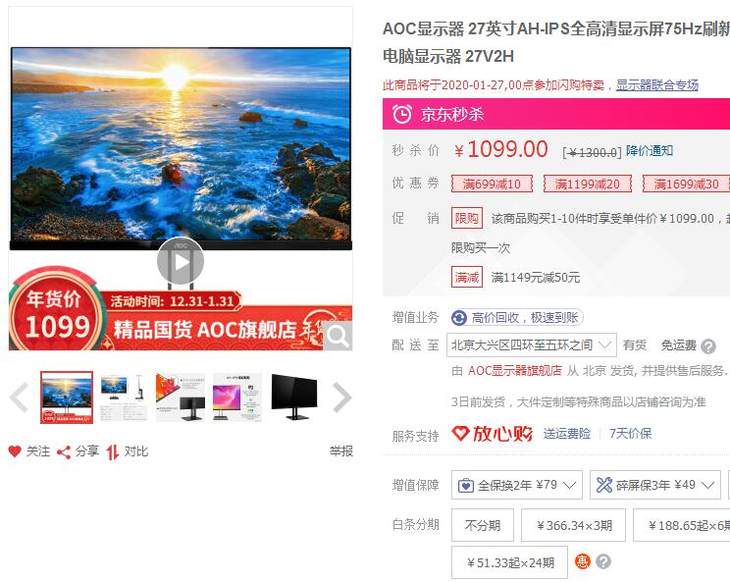
Task: Select the ¥366.34×3期 installment option
Action: point(574,525)
